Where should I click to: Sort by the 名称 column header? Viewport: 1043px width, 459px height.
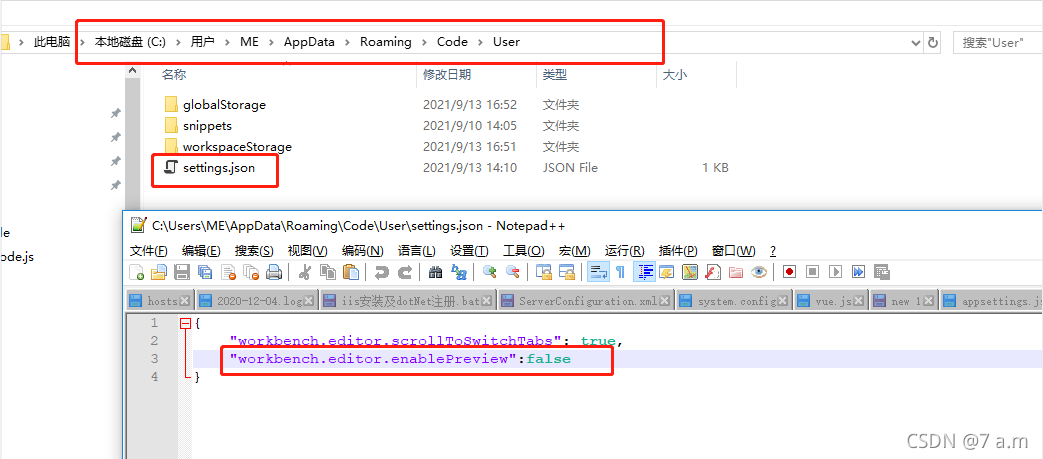click(x=174, y=75)
